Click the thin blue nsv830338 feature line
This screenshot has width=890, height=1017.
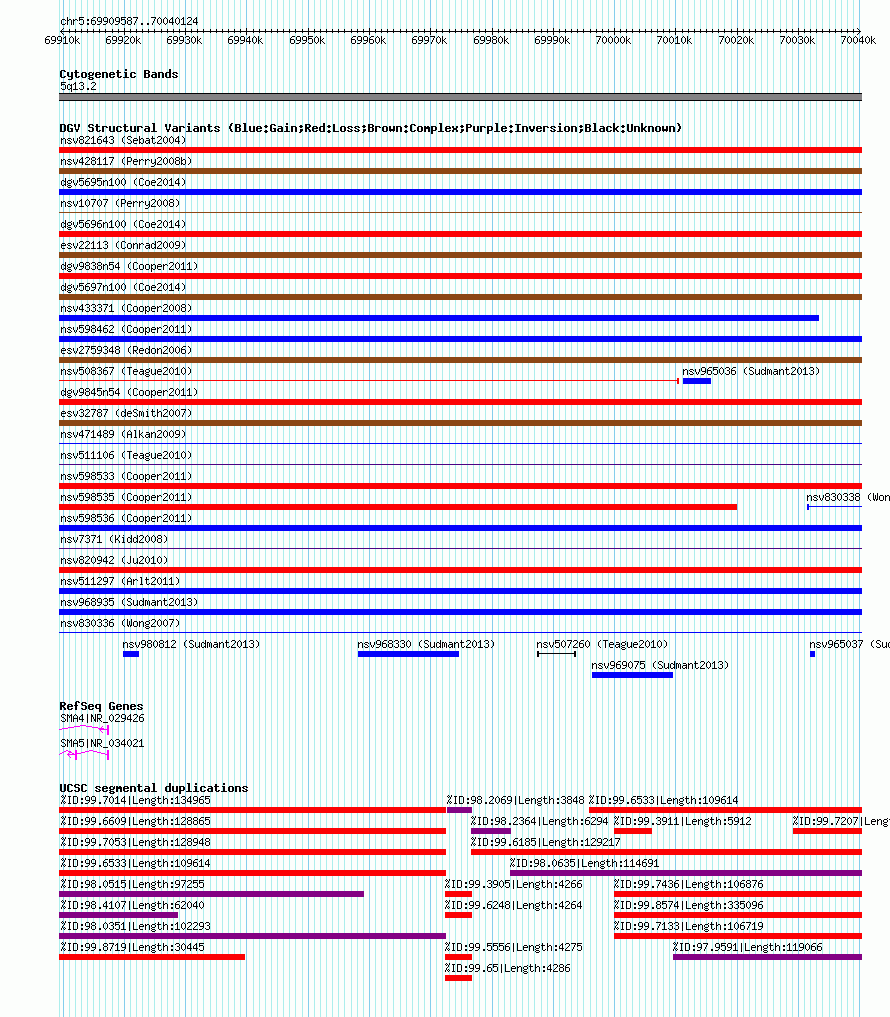(834, 507)
